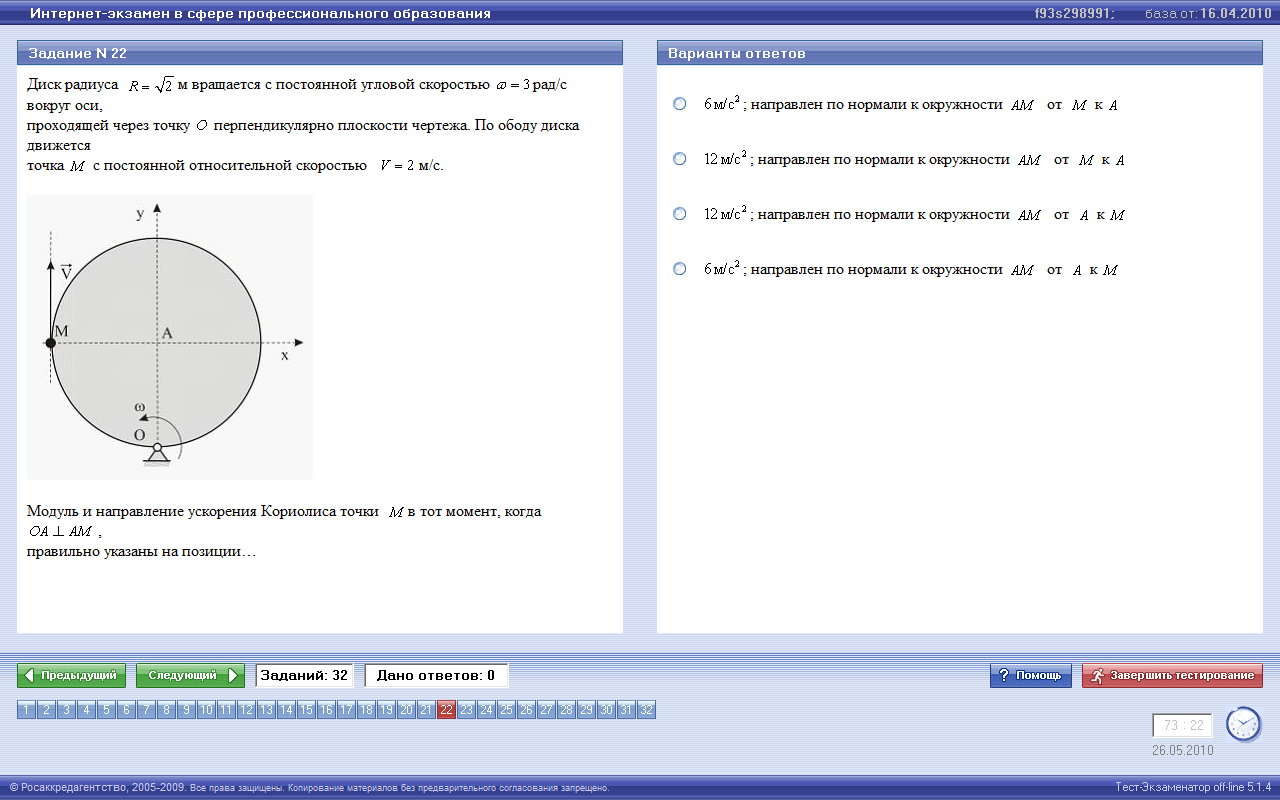Viewport: 1280px width, 800px height.
Task: Jump to question 29
Action: click(587, 710)
